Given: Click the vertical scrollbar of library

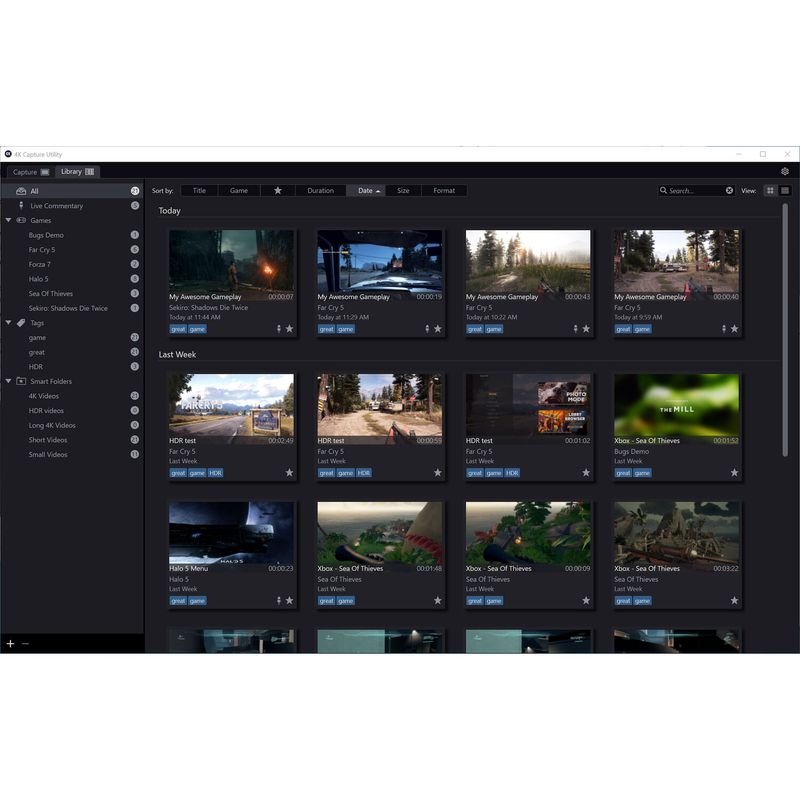Looking at the screenshot, I should tap(785, 330).
